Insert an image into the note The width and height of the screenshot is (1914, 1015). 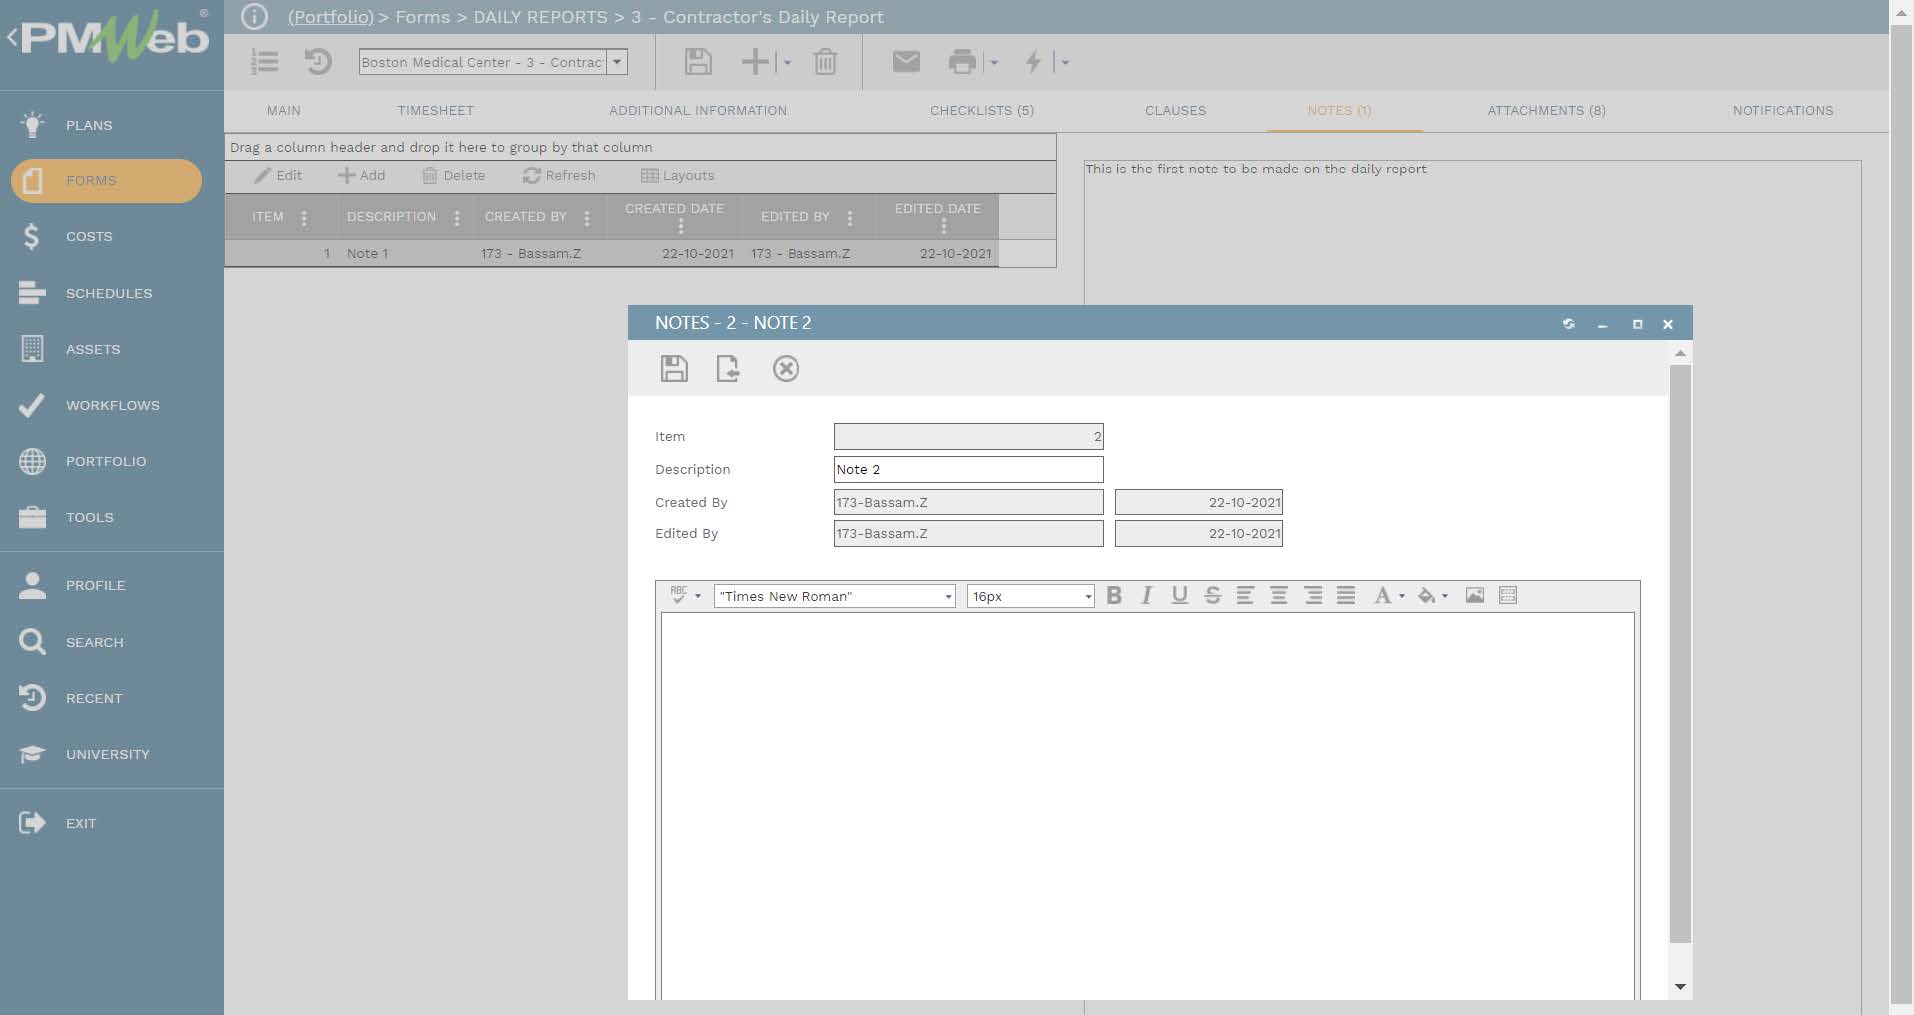[x=1475, y=596]
